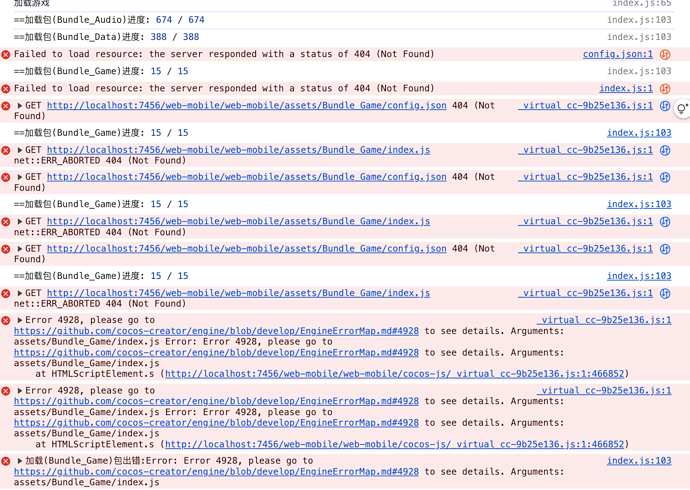The height and width of the screenshot is (490, 690).
Task: Open the last Bundle_Game/index.js URL
Action: click(239, 293)
